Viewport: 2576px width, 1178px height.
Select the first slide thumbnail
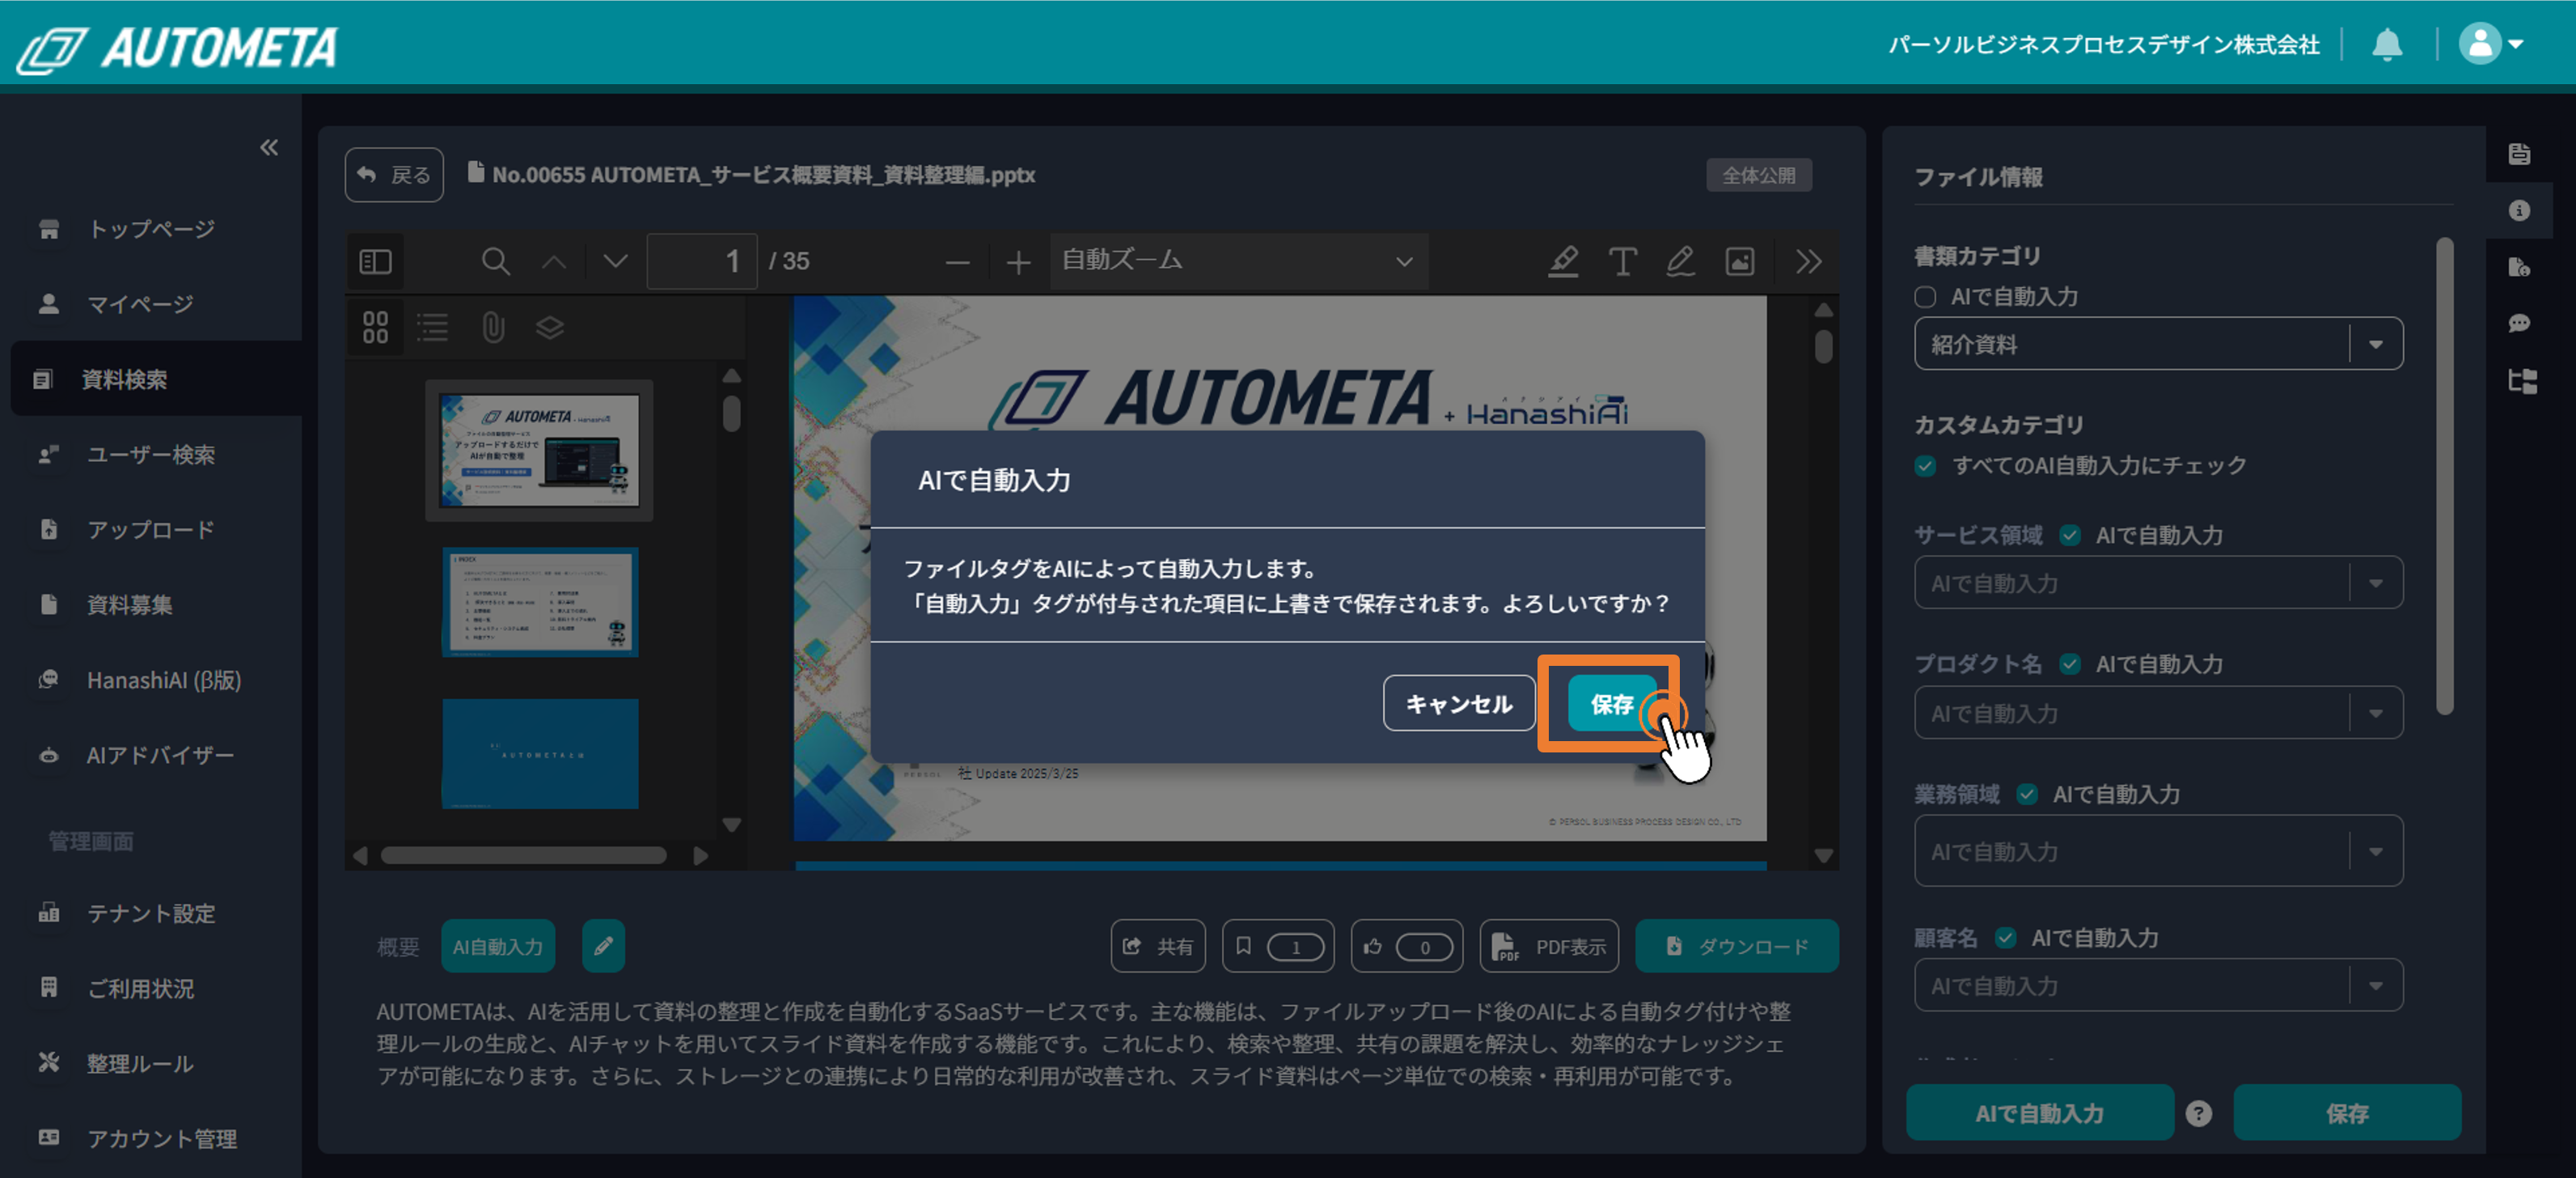coord(539,450)
